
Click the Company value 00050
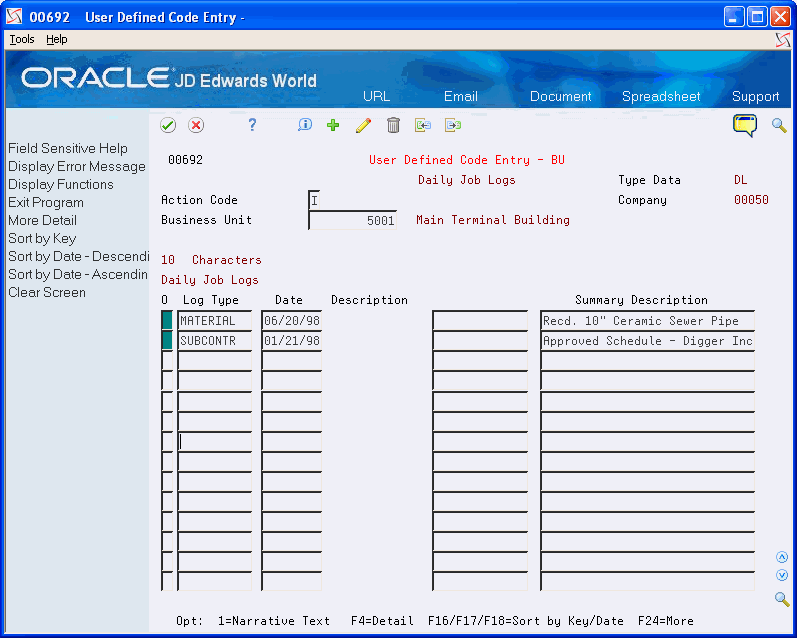point(751,200)
